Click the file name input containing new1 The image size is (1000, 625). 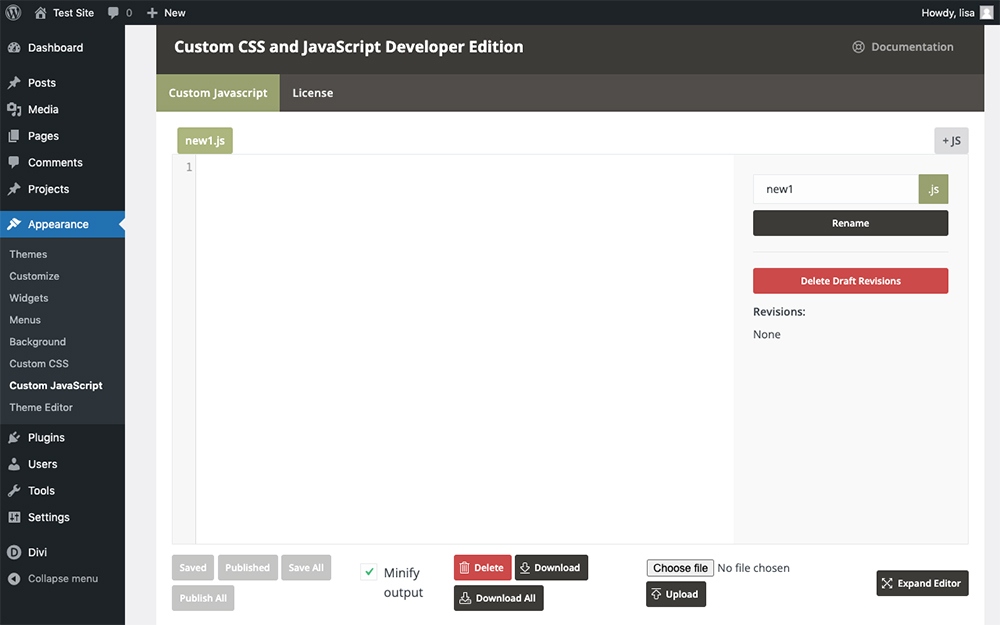(835, 189)
